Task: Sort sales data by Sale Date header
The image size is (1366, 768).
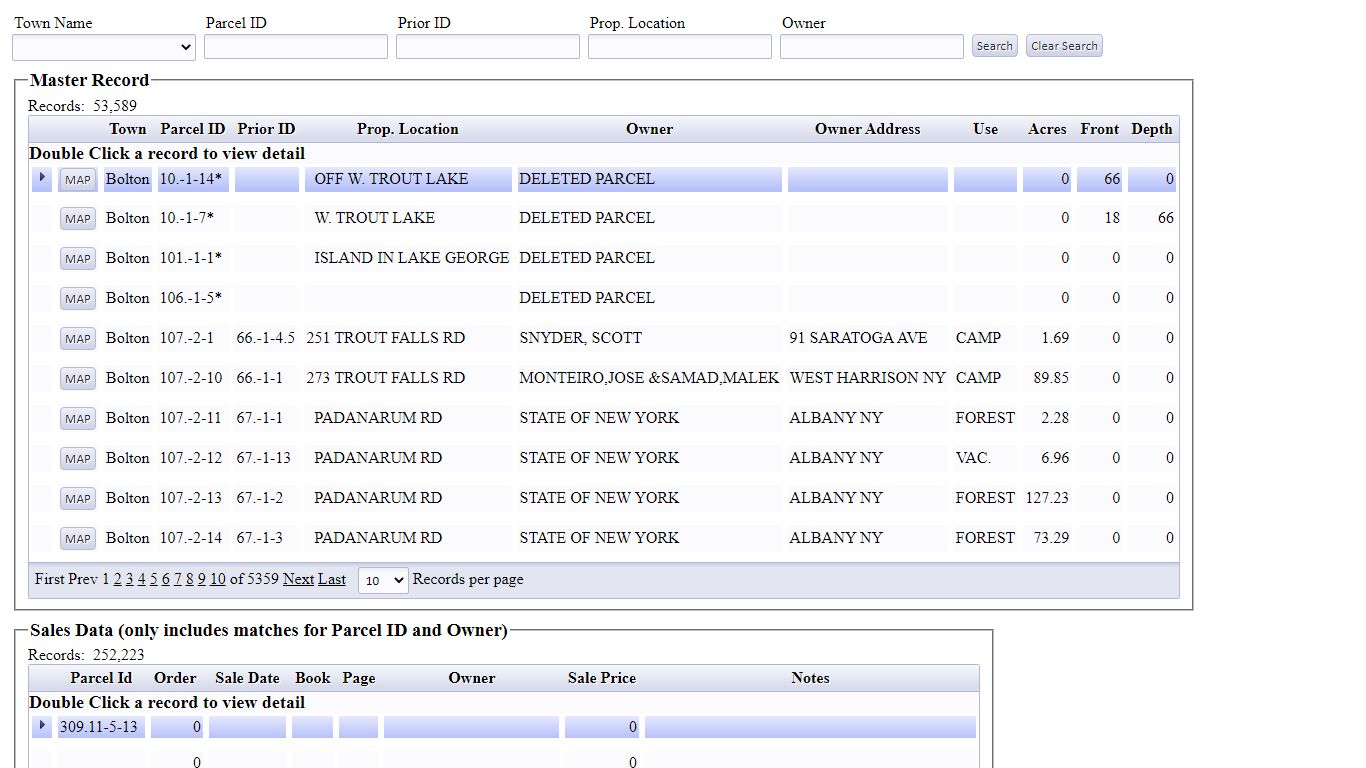Action: pyautogui.click(x=247, y=678)
